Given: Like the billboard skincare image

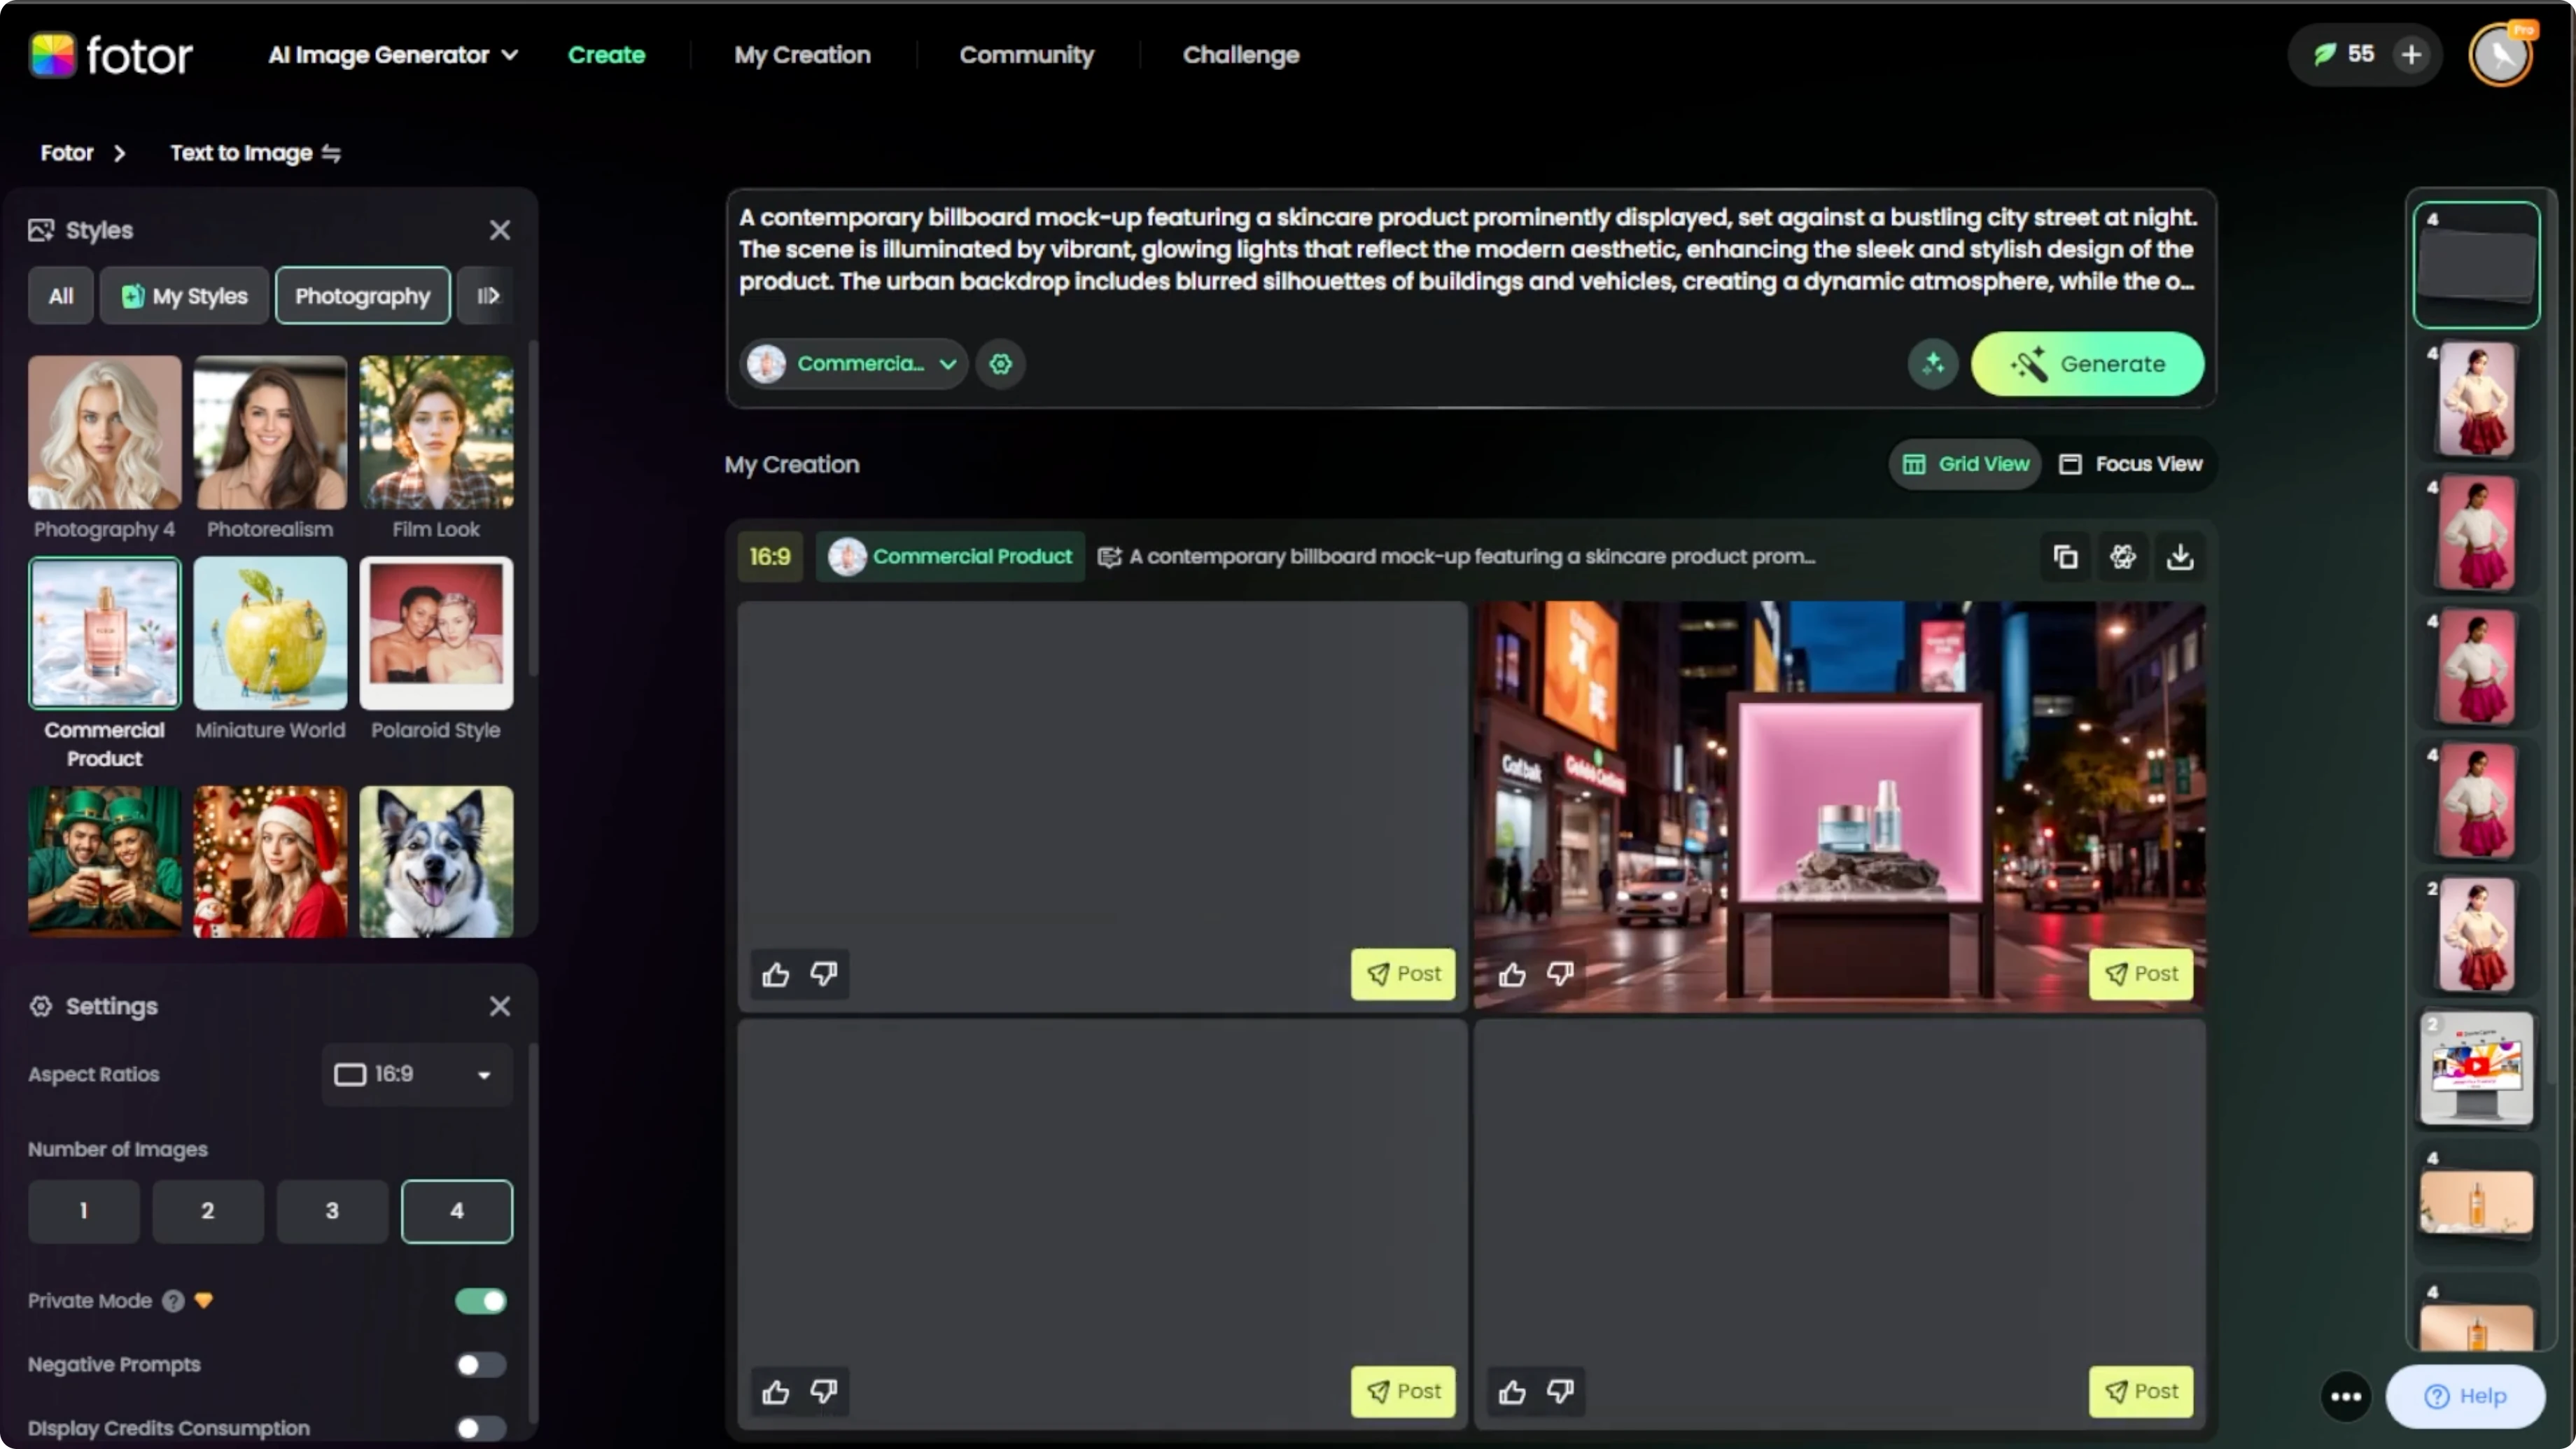Looking at the screenshot, I should 1512,974.
